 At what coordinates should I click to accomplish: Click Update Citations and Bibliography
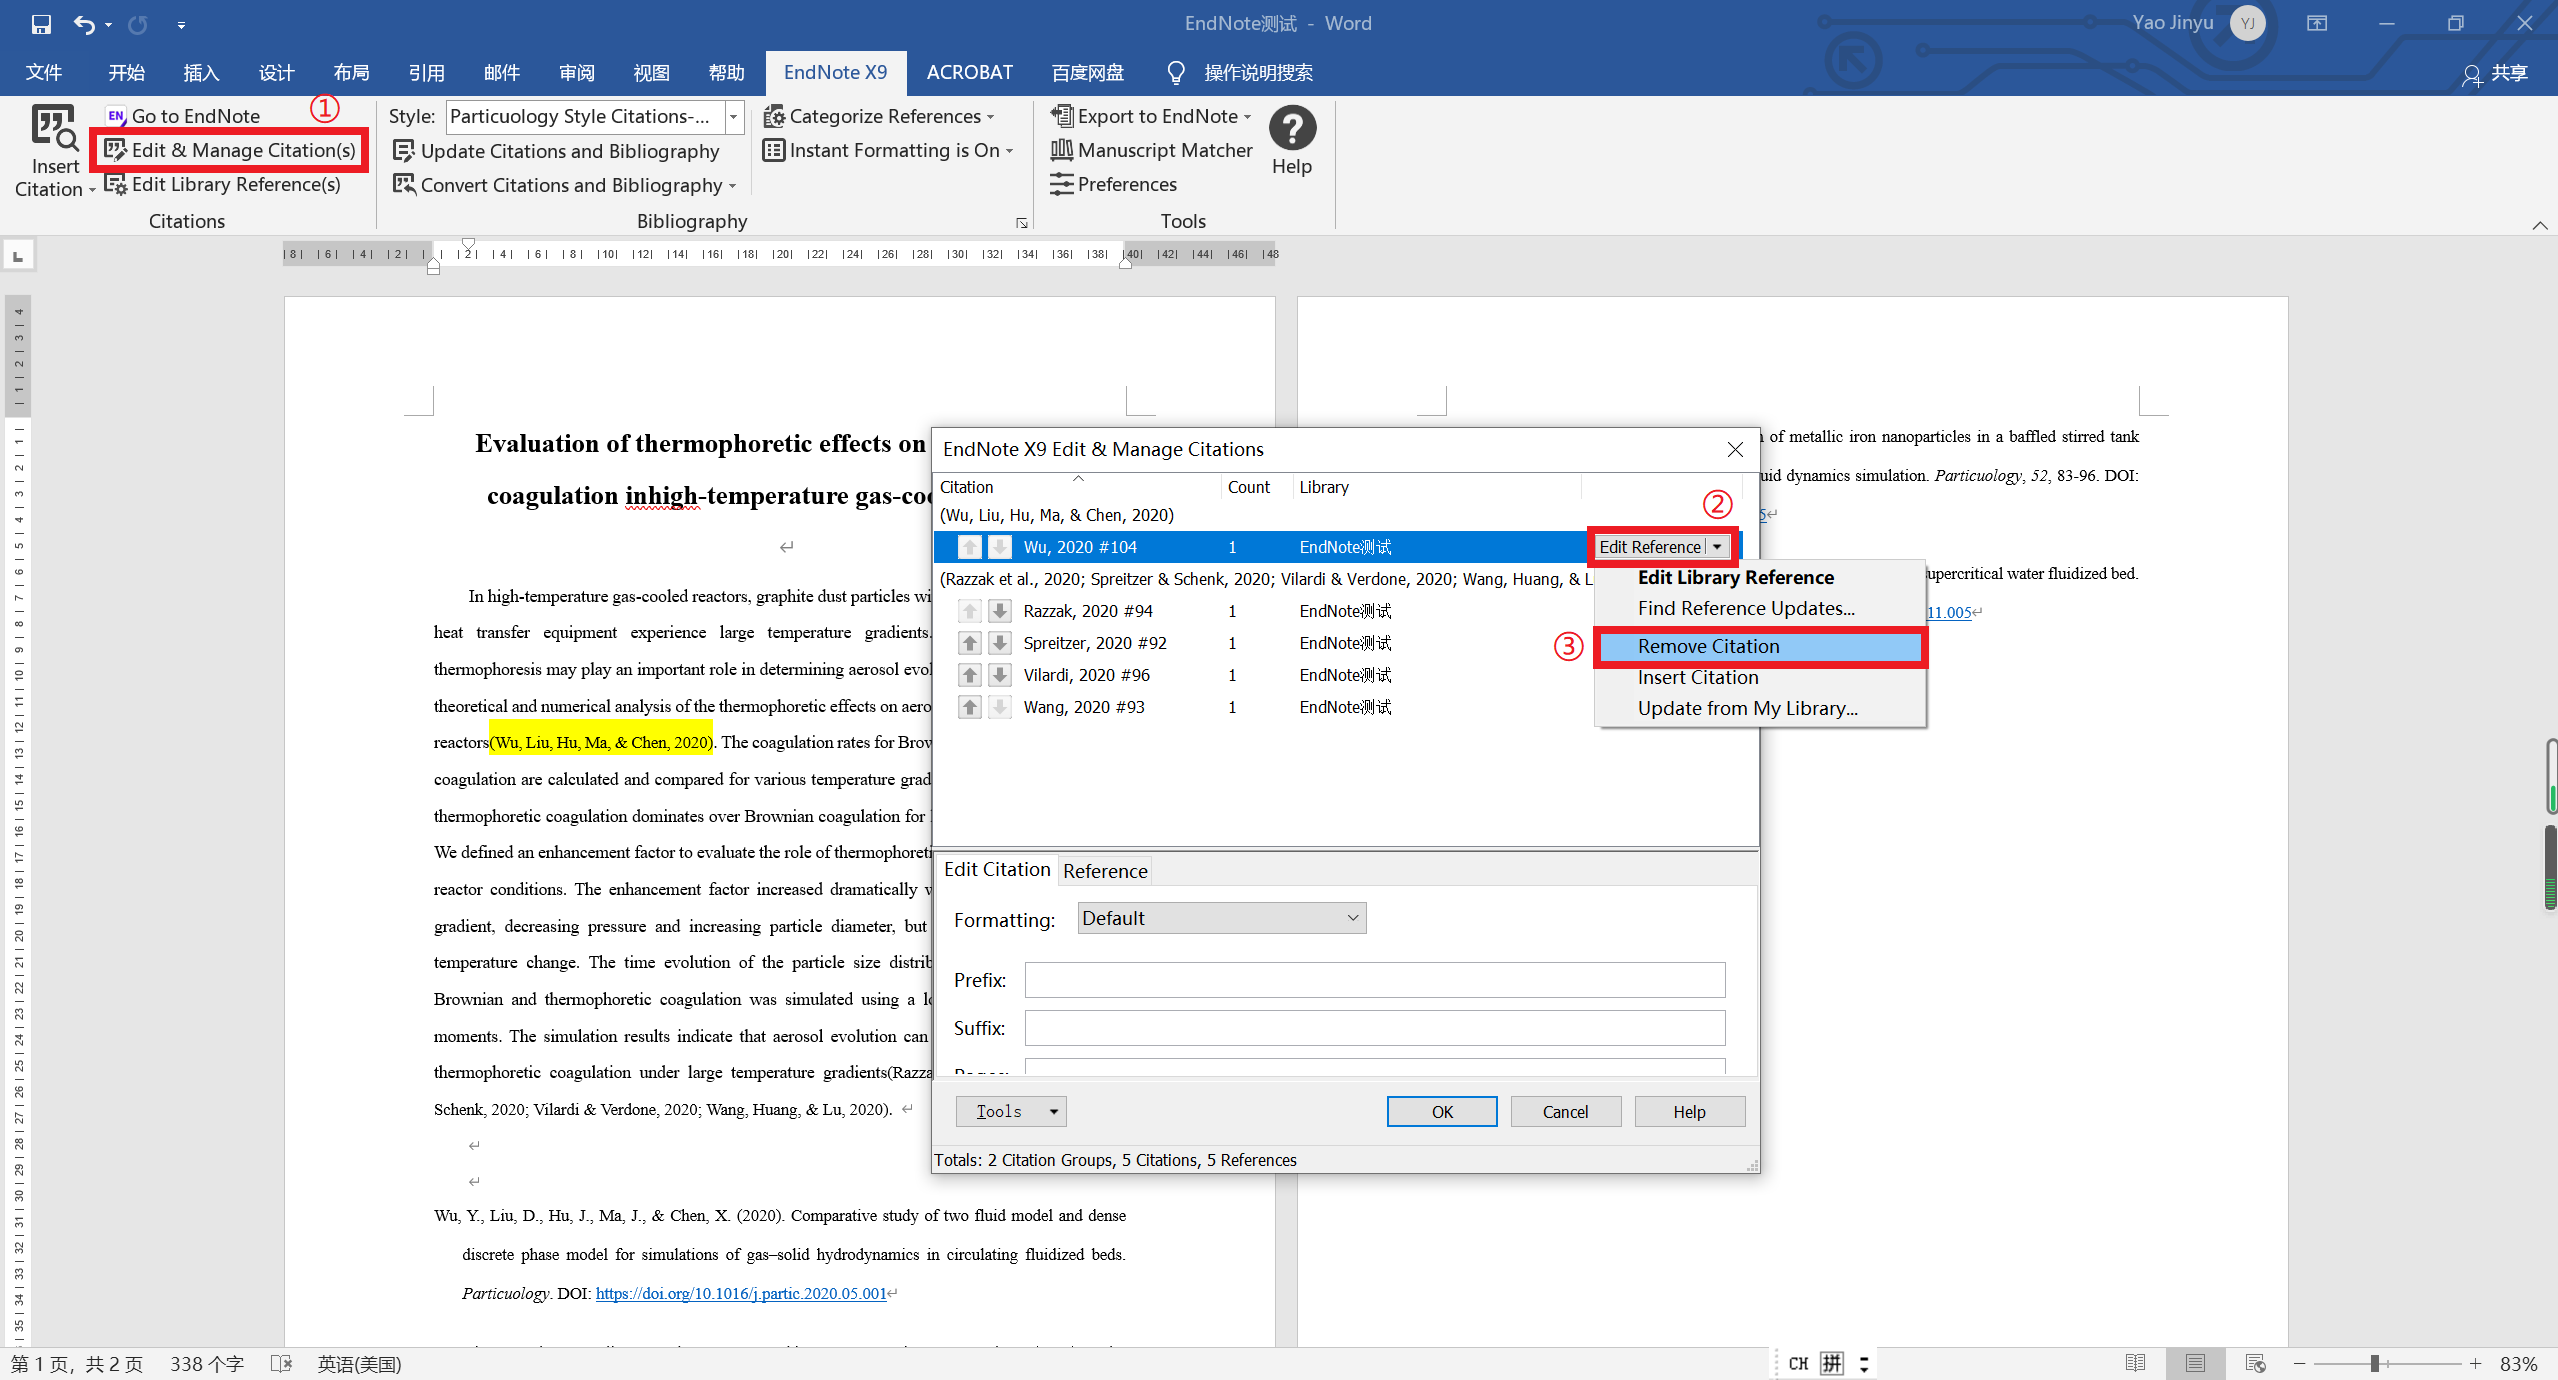pyautogui.click(x=556, y=151)
